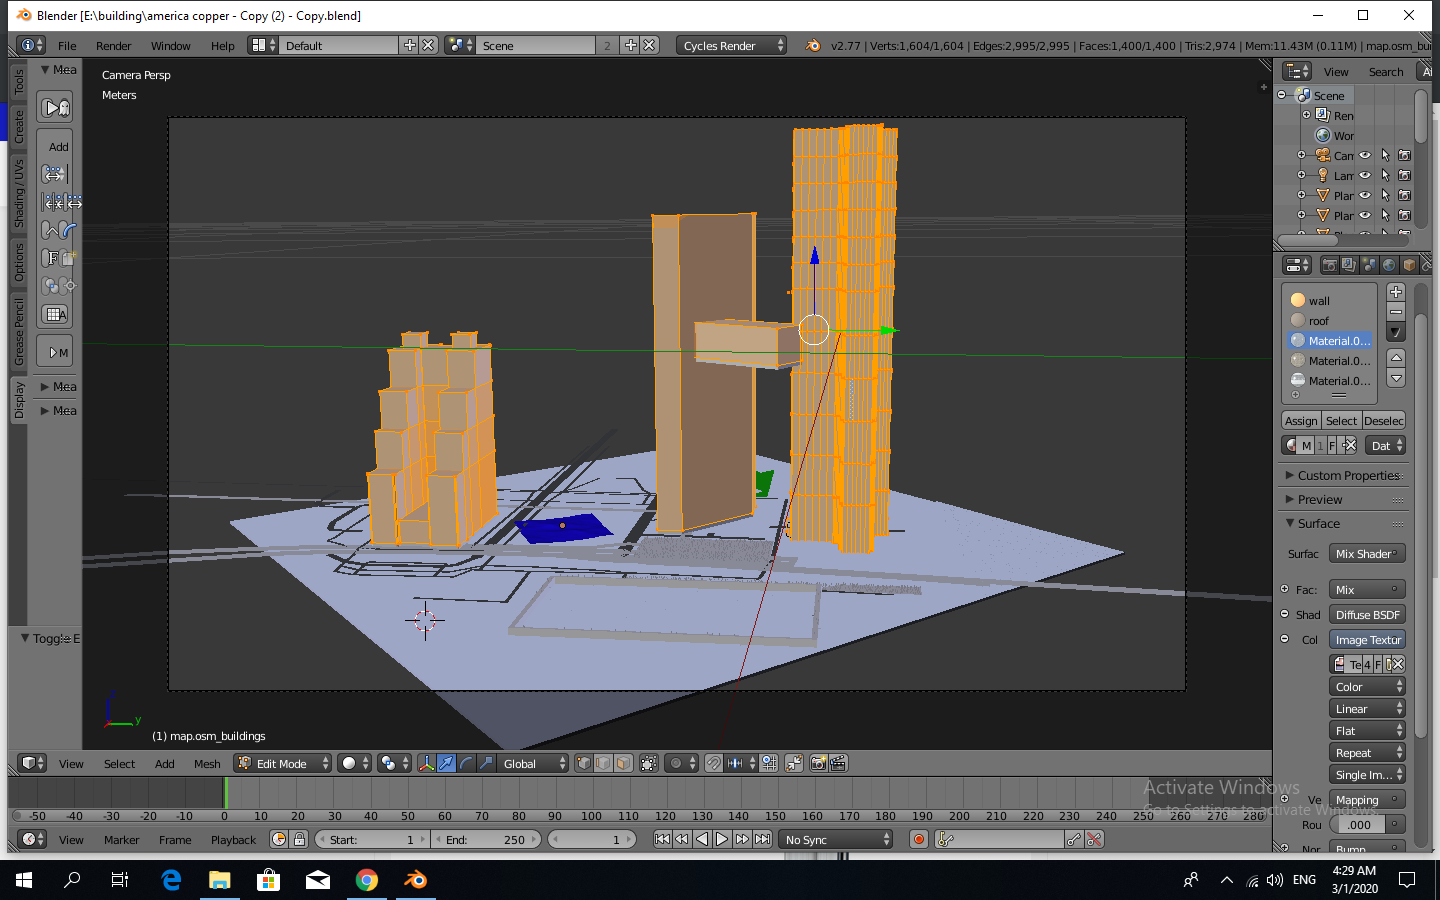The image size is (1440, 900).
Task: Toggle proportional editing in the 3D view header
Action: pyautogui.click(x=676, y=763)
